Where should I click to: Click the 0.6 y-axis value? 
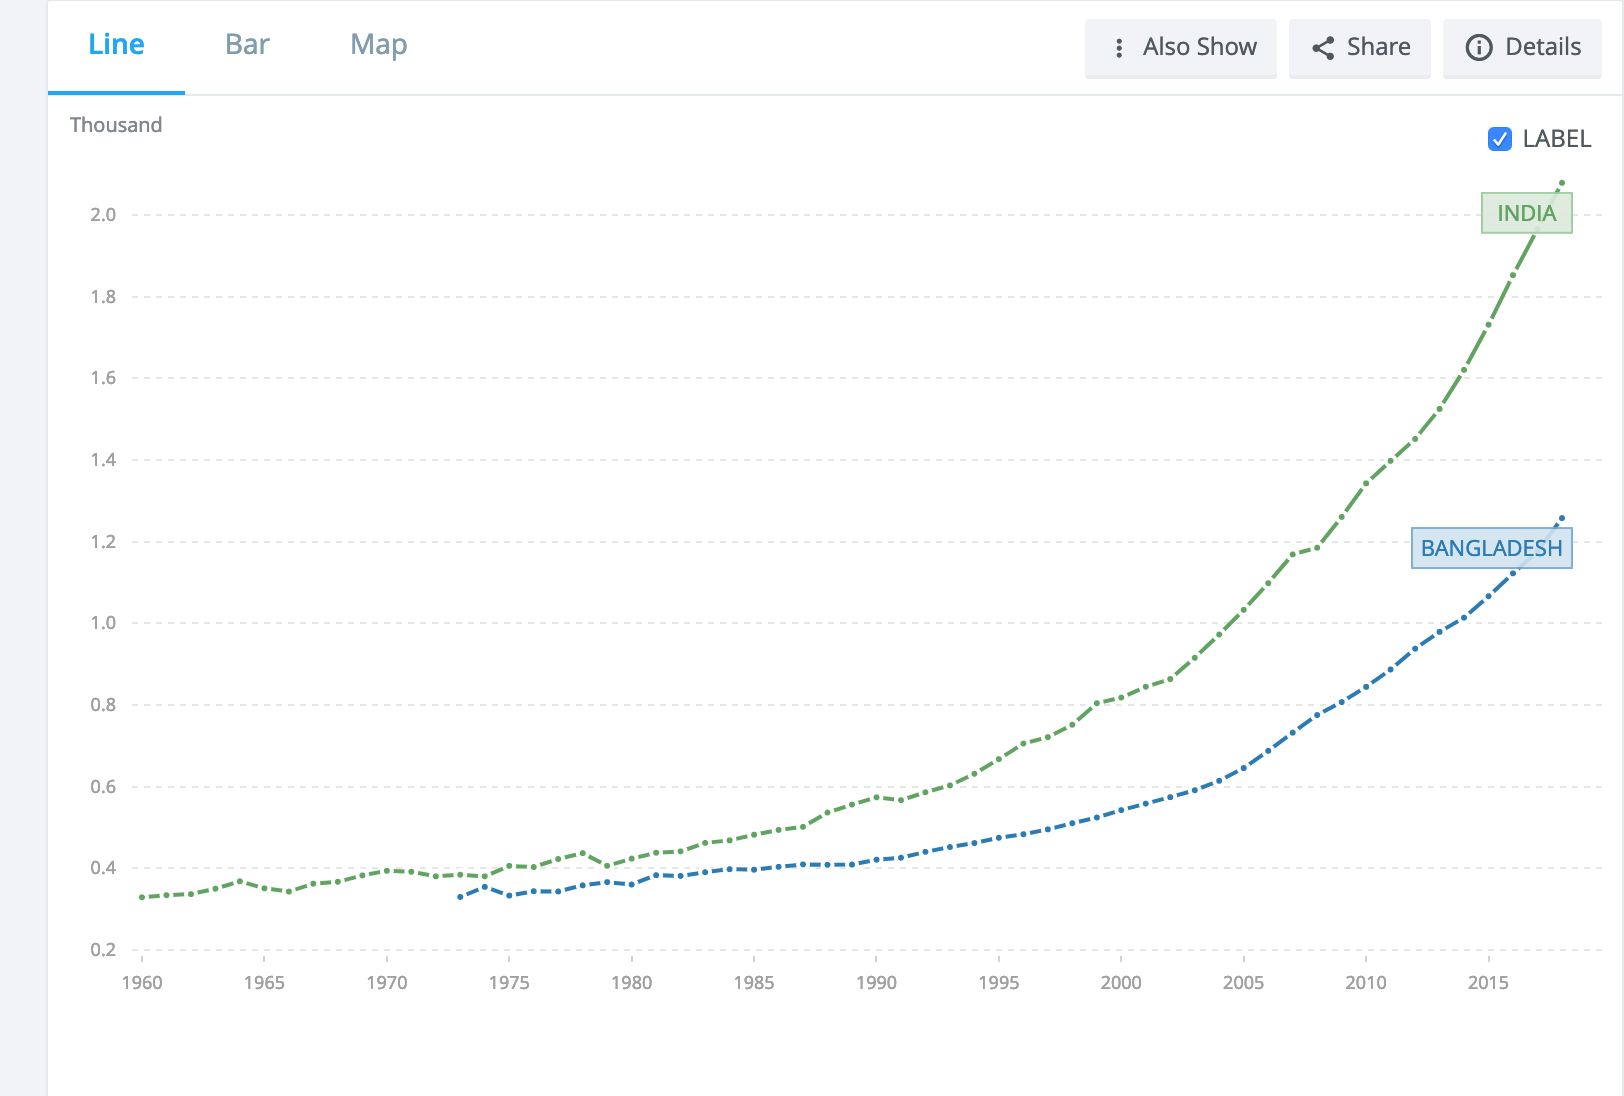click(x=103, y=787)
